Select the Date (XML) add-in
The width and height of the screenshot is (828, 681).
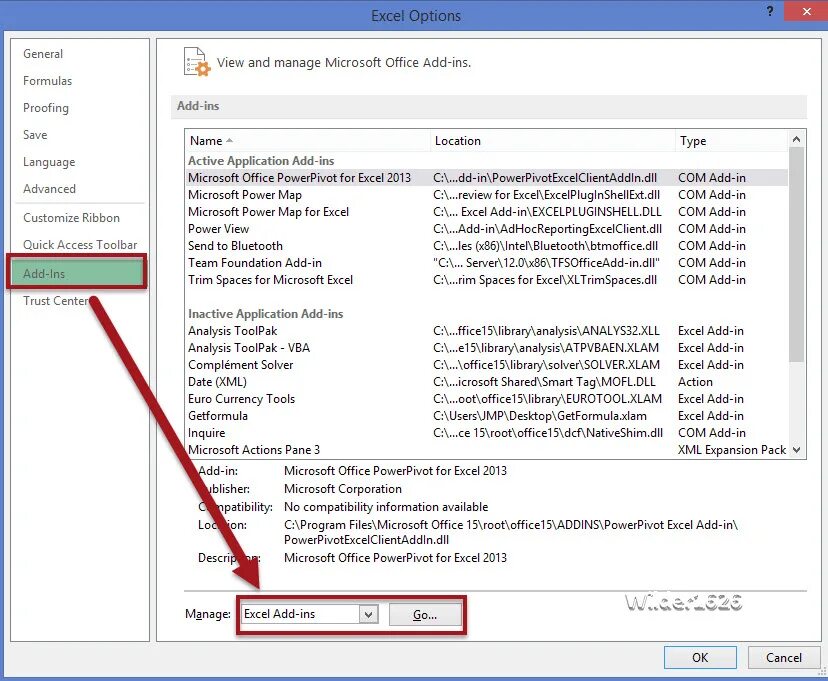point(486,382)
